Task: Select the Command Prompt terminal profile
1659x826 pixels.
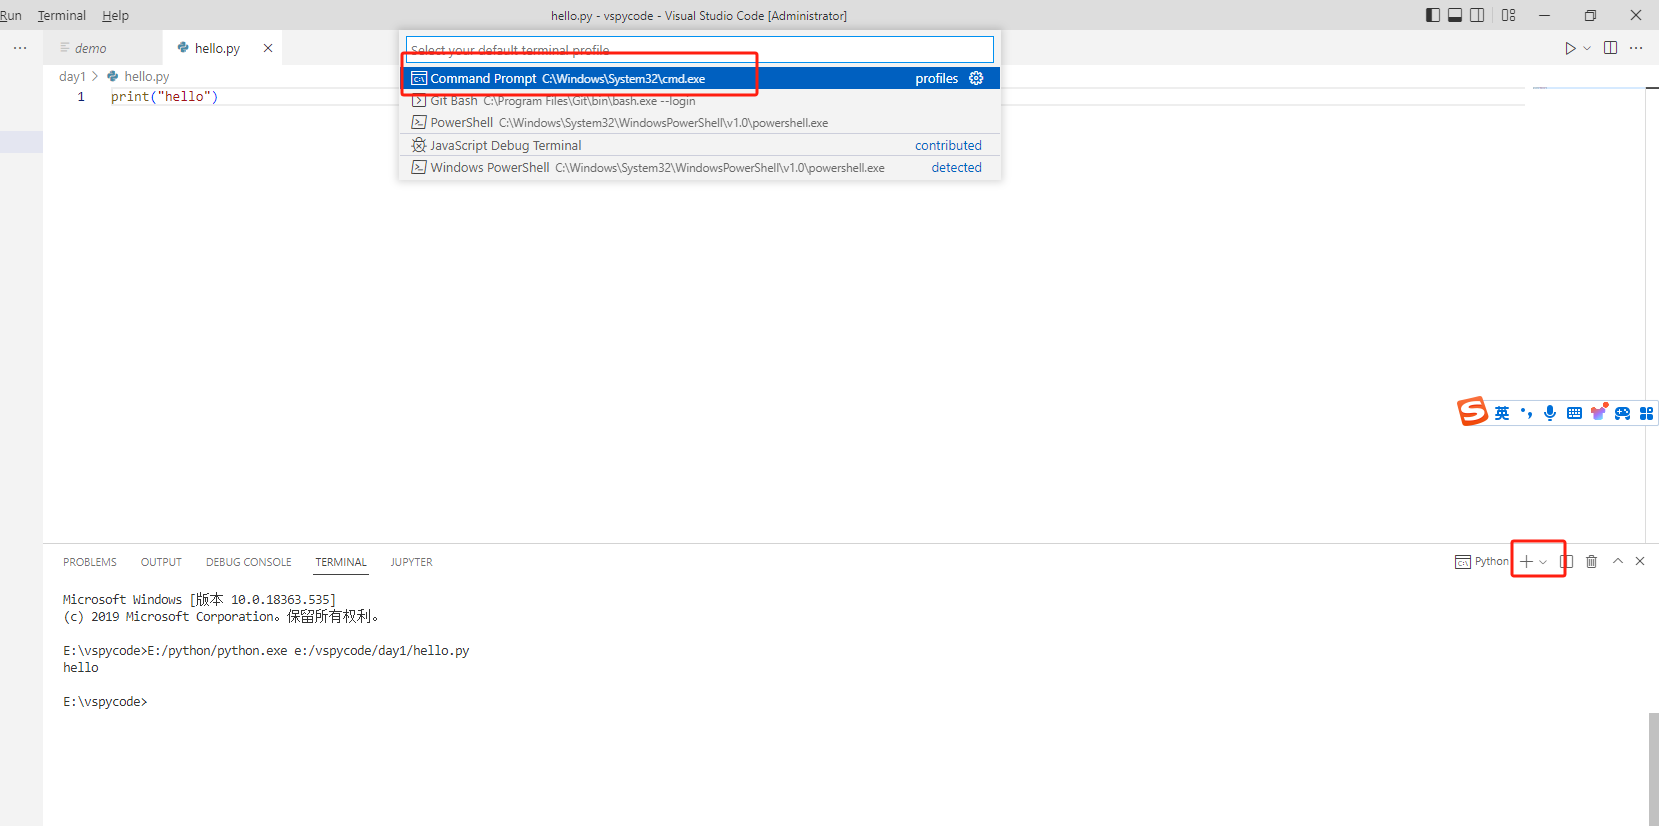Action: [x=700, y=78]
